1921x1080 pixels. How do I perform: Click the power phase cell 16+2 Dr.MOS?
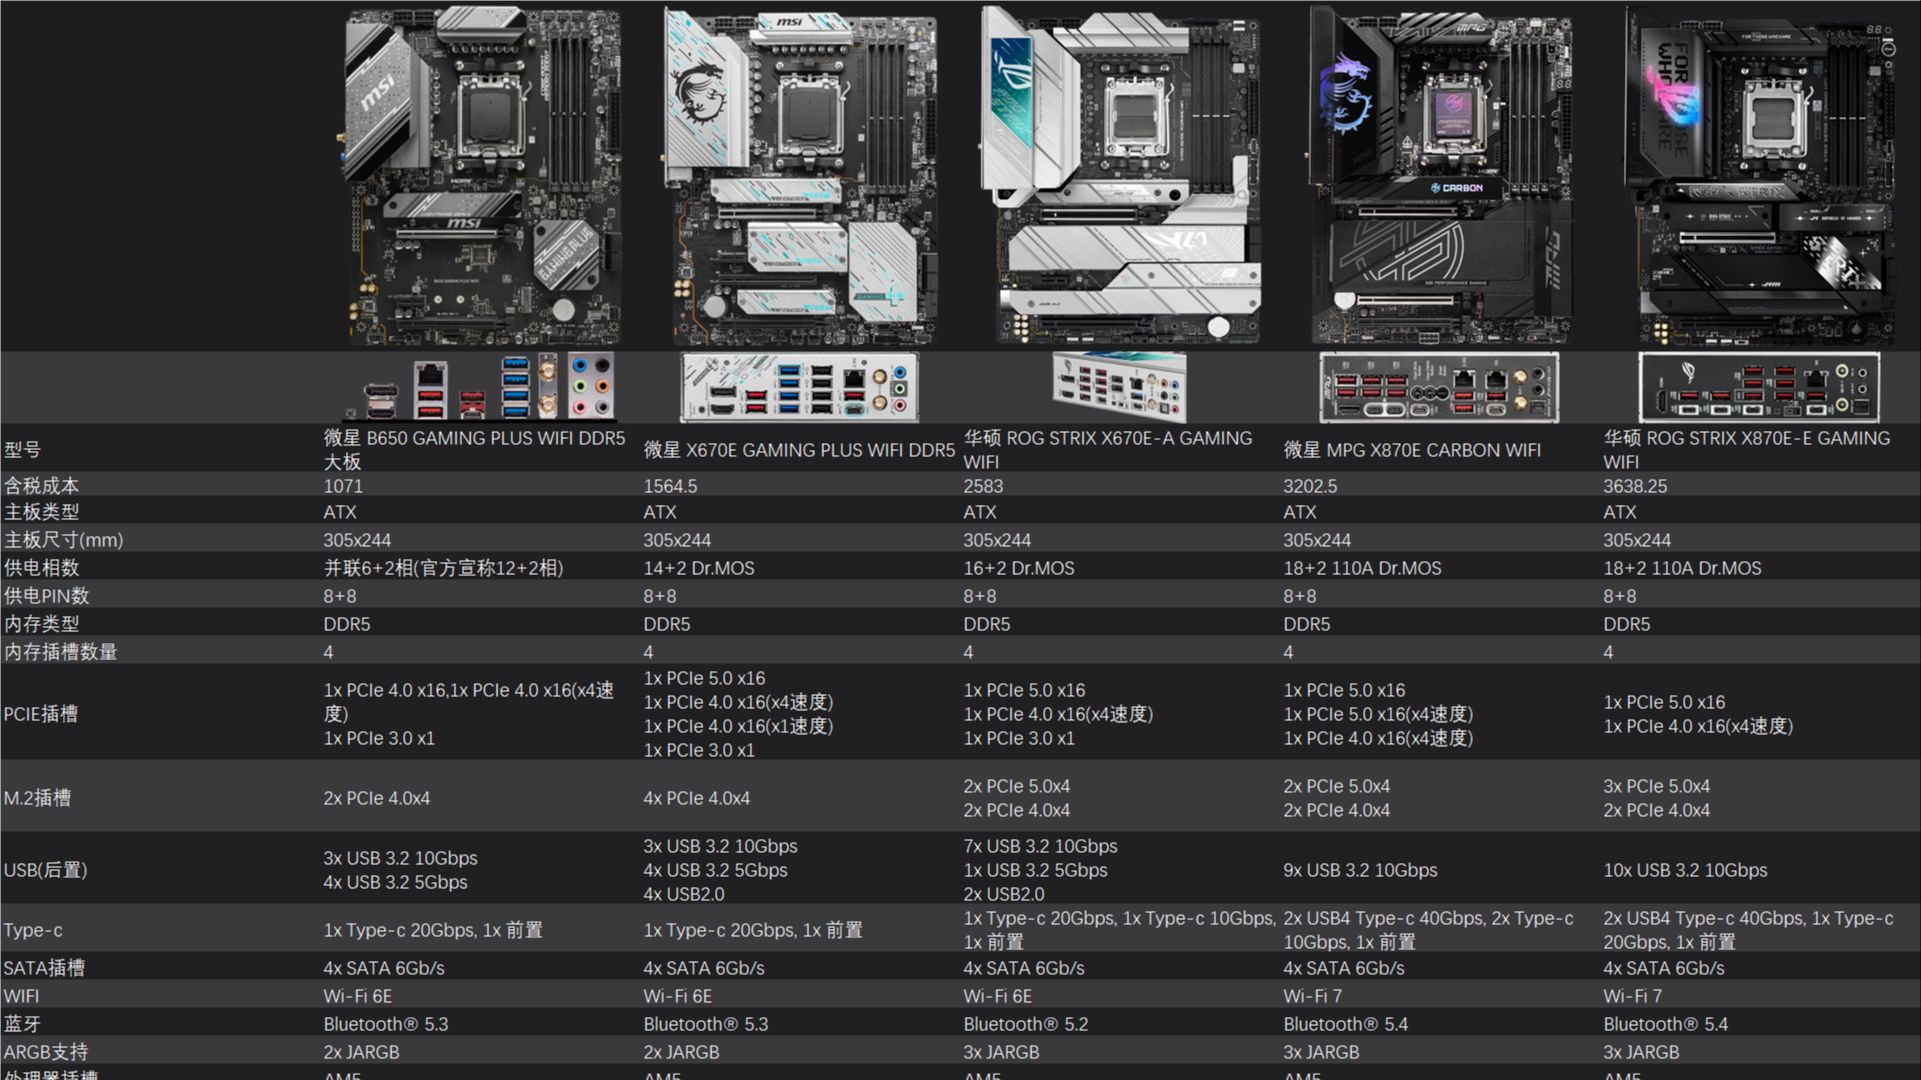coord(1019,568)
